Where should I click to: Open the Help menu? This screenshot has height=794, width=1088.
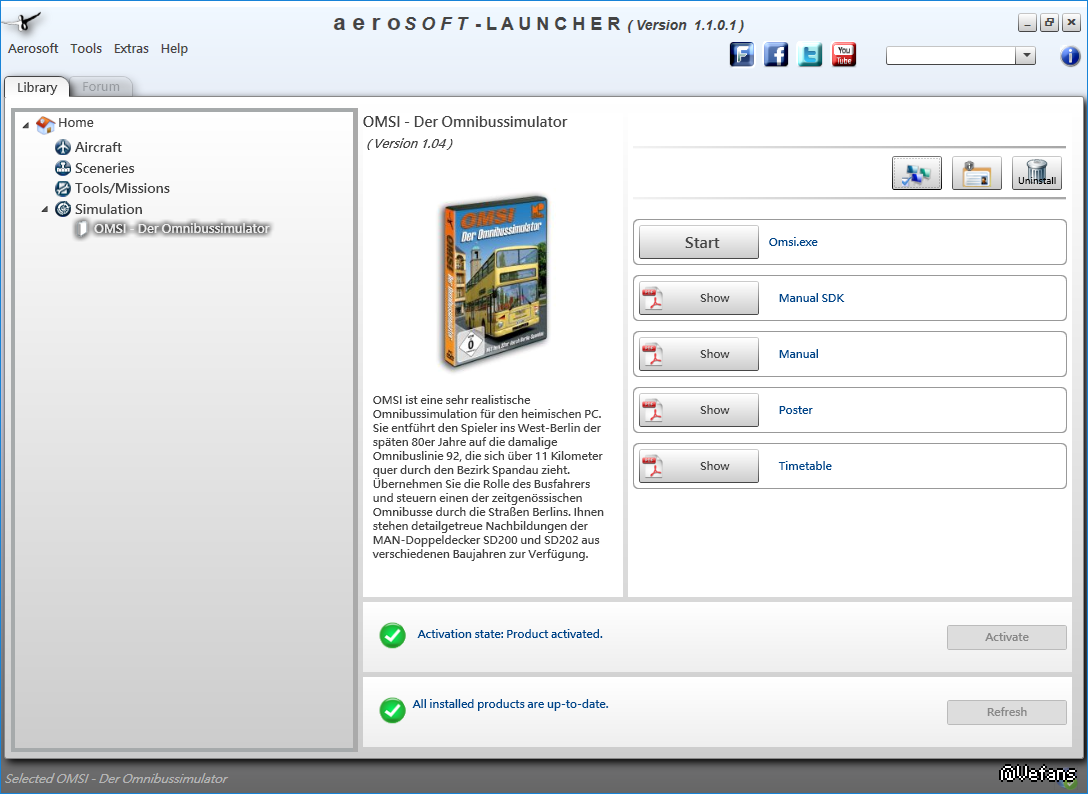[x=174, y=49]
